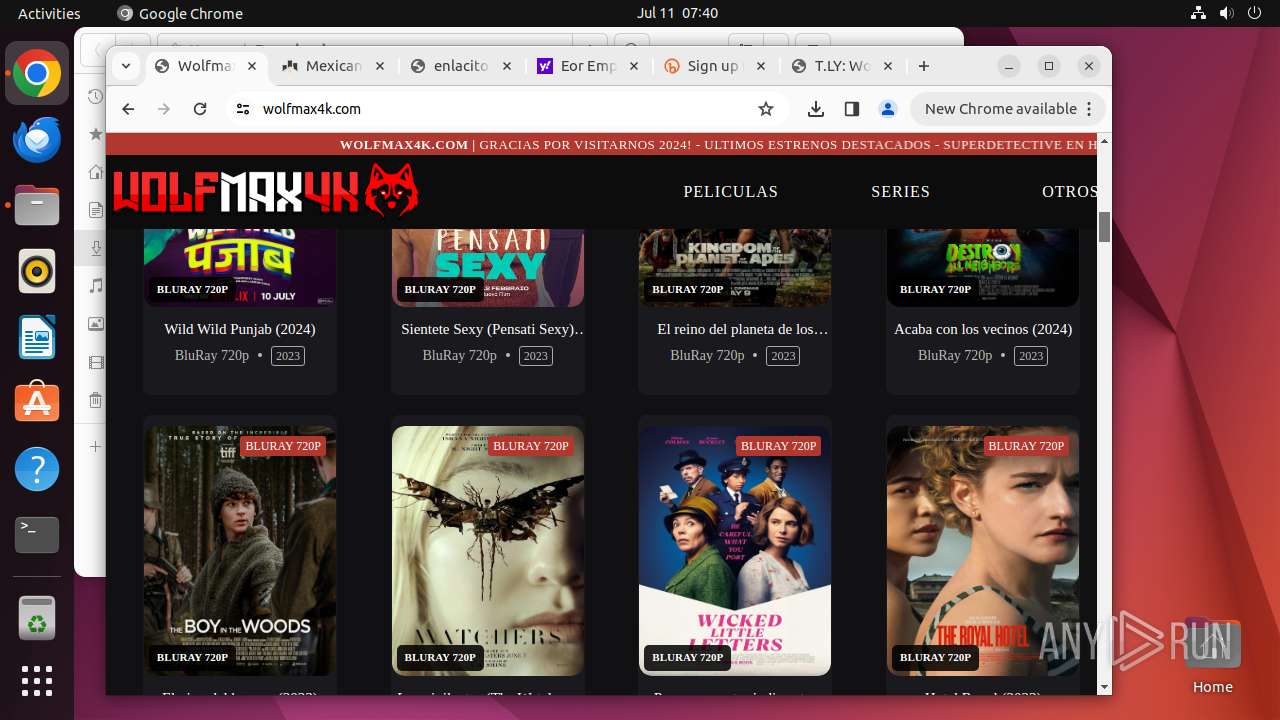This screenshot has height=720, width=1280.
Task: Open Trash from the dock
Action: pos(37,618)
